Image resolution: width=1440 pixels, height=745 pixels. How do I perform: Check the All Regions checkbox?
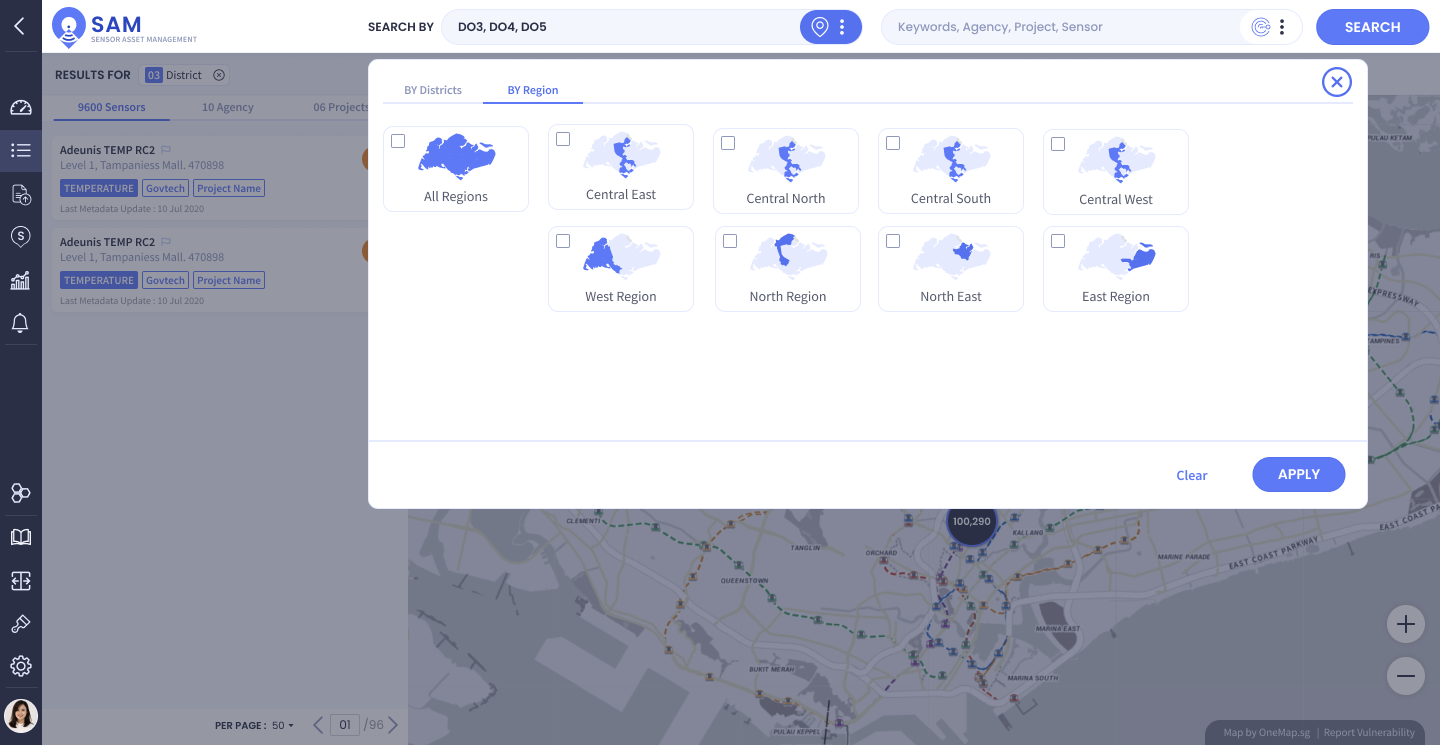pos(398,141)
